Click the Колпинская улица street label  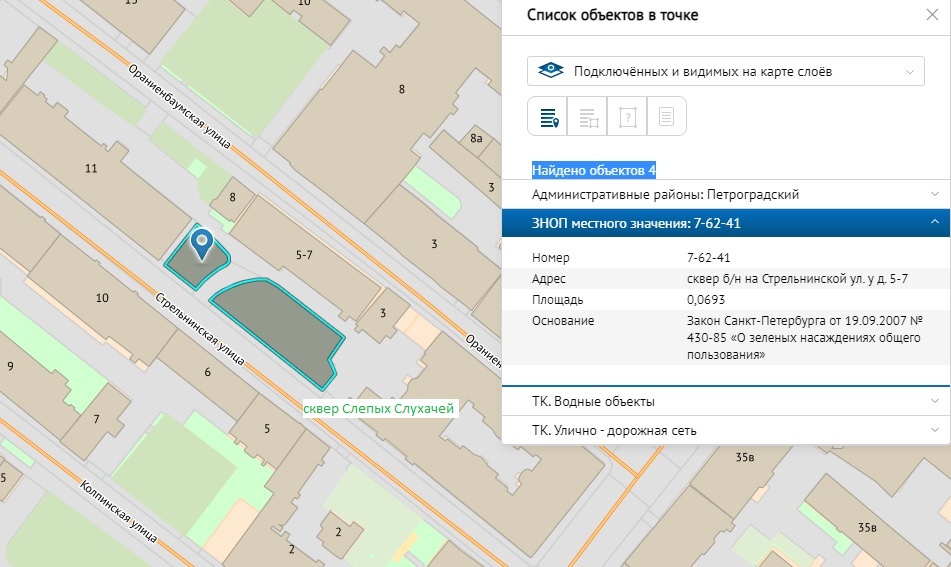click(x=120, y=511)
